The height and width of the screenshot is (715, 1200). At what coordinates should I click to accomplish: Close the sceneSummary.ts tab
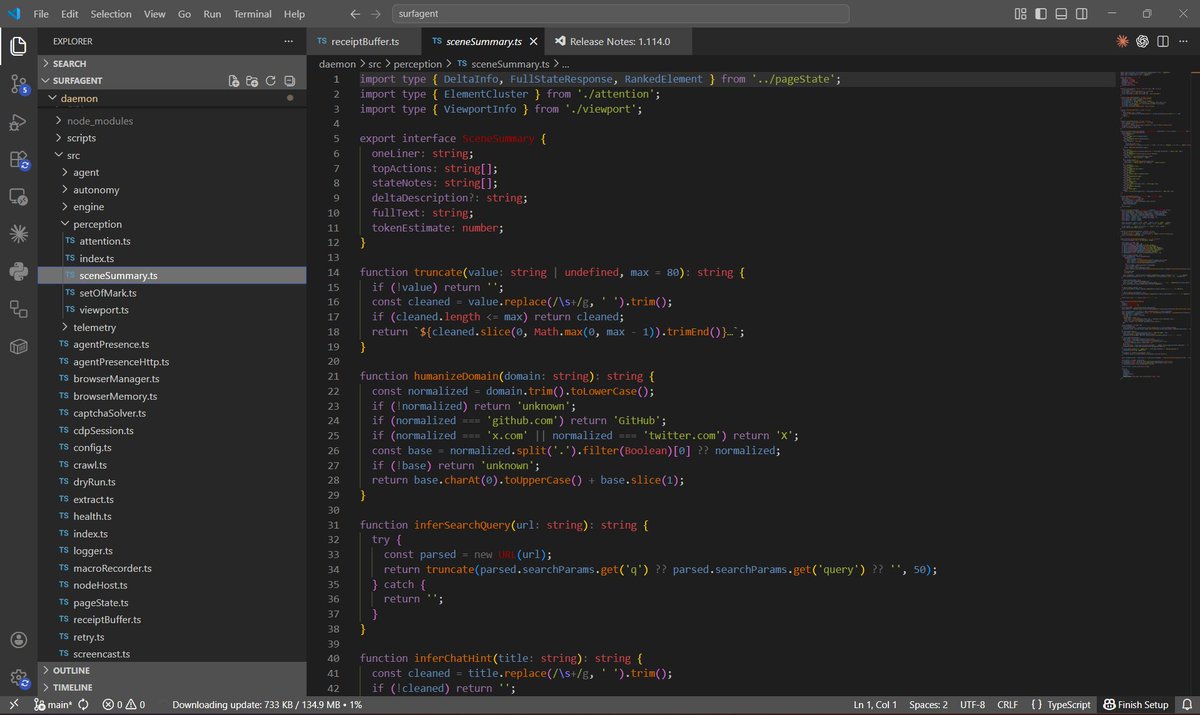coord(534,41)
